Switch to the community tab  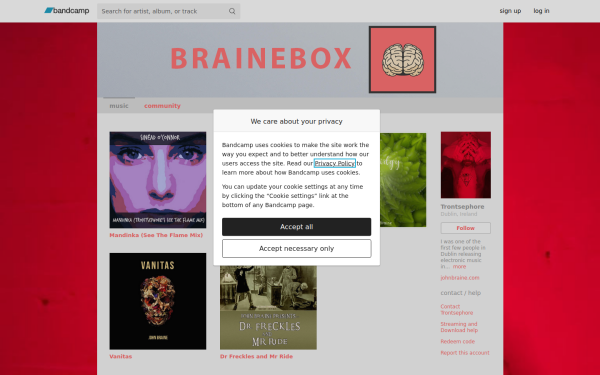pyautogui.click(x=162, y=106)
